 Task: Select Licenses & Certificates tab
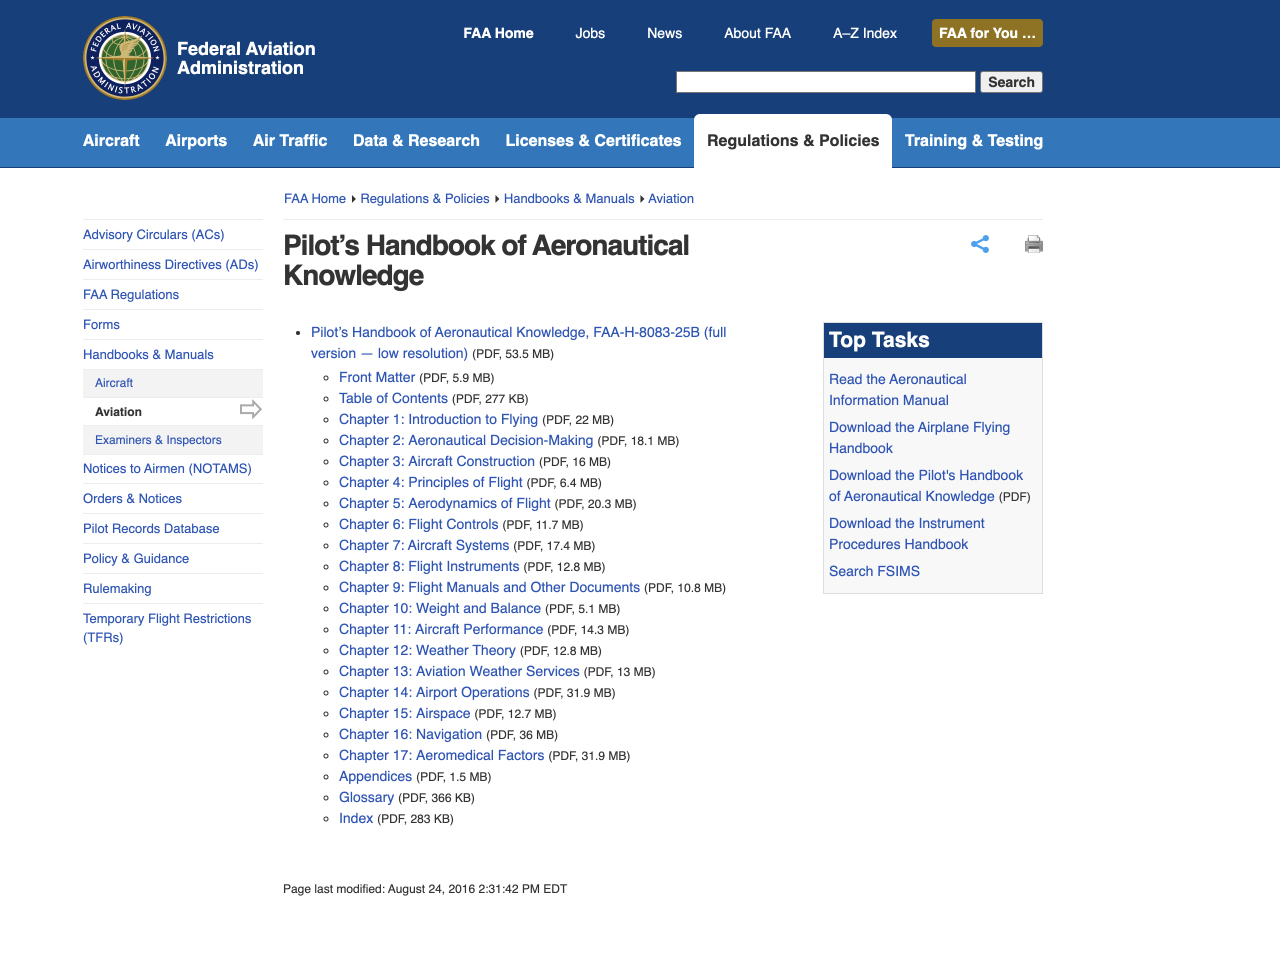(593, 141)
